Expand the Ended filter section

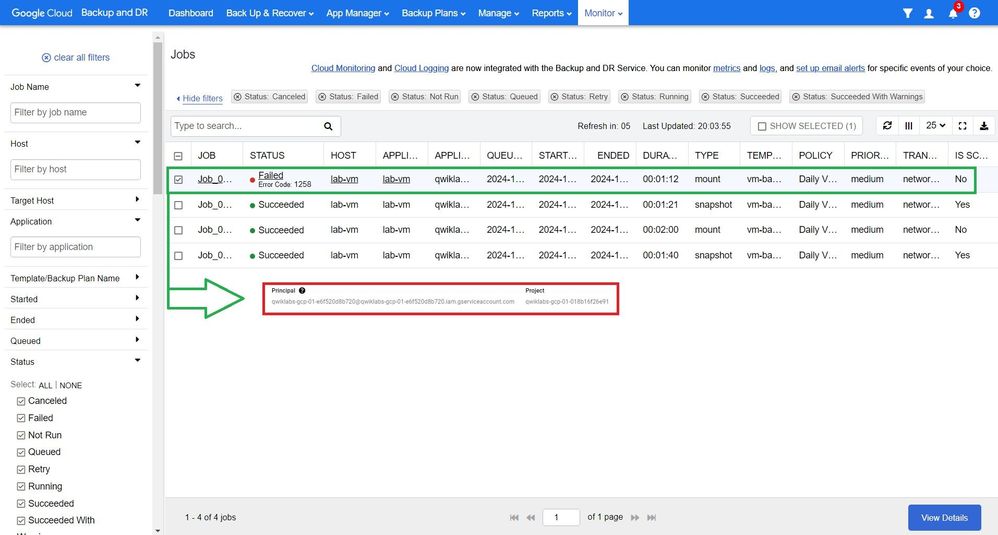(x=137, y=319)
